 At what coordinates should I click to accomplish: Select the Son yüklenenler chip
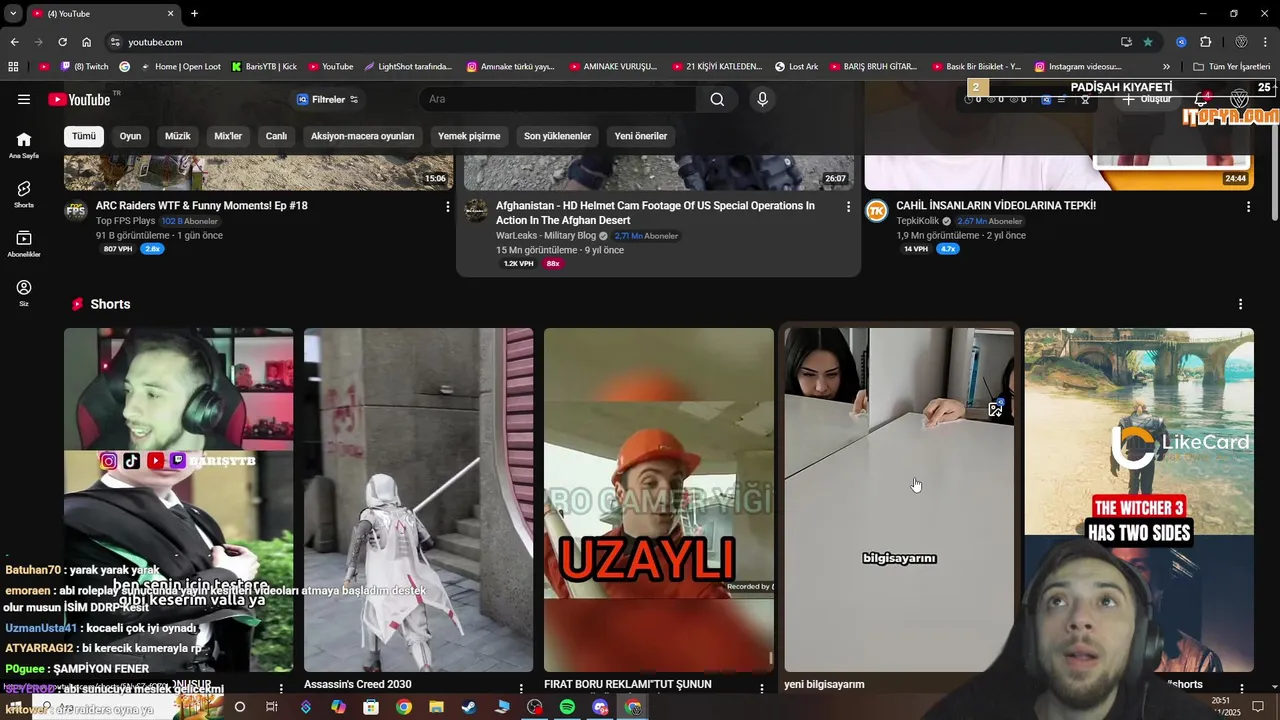(557, 136)
